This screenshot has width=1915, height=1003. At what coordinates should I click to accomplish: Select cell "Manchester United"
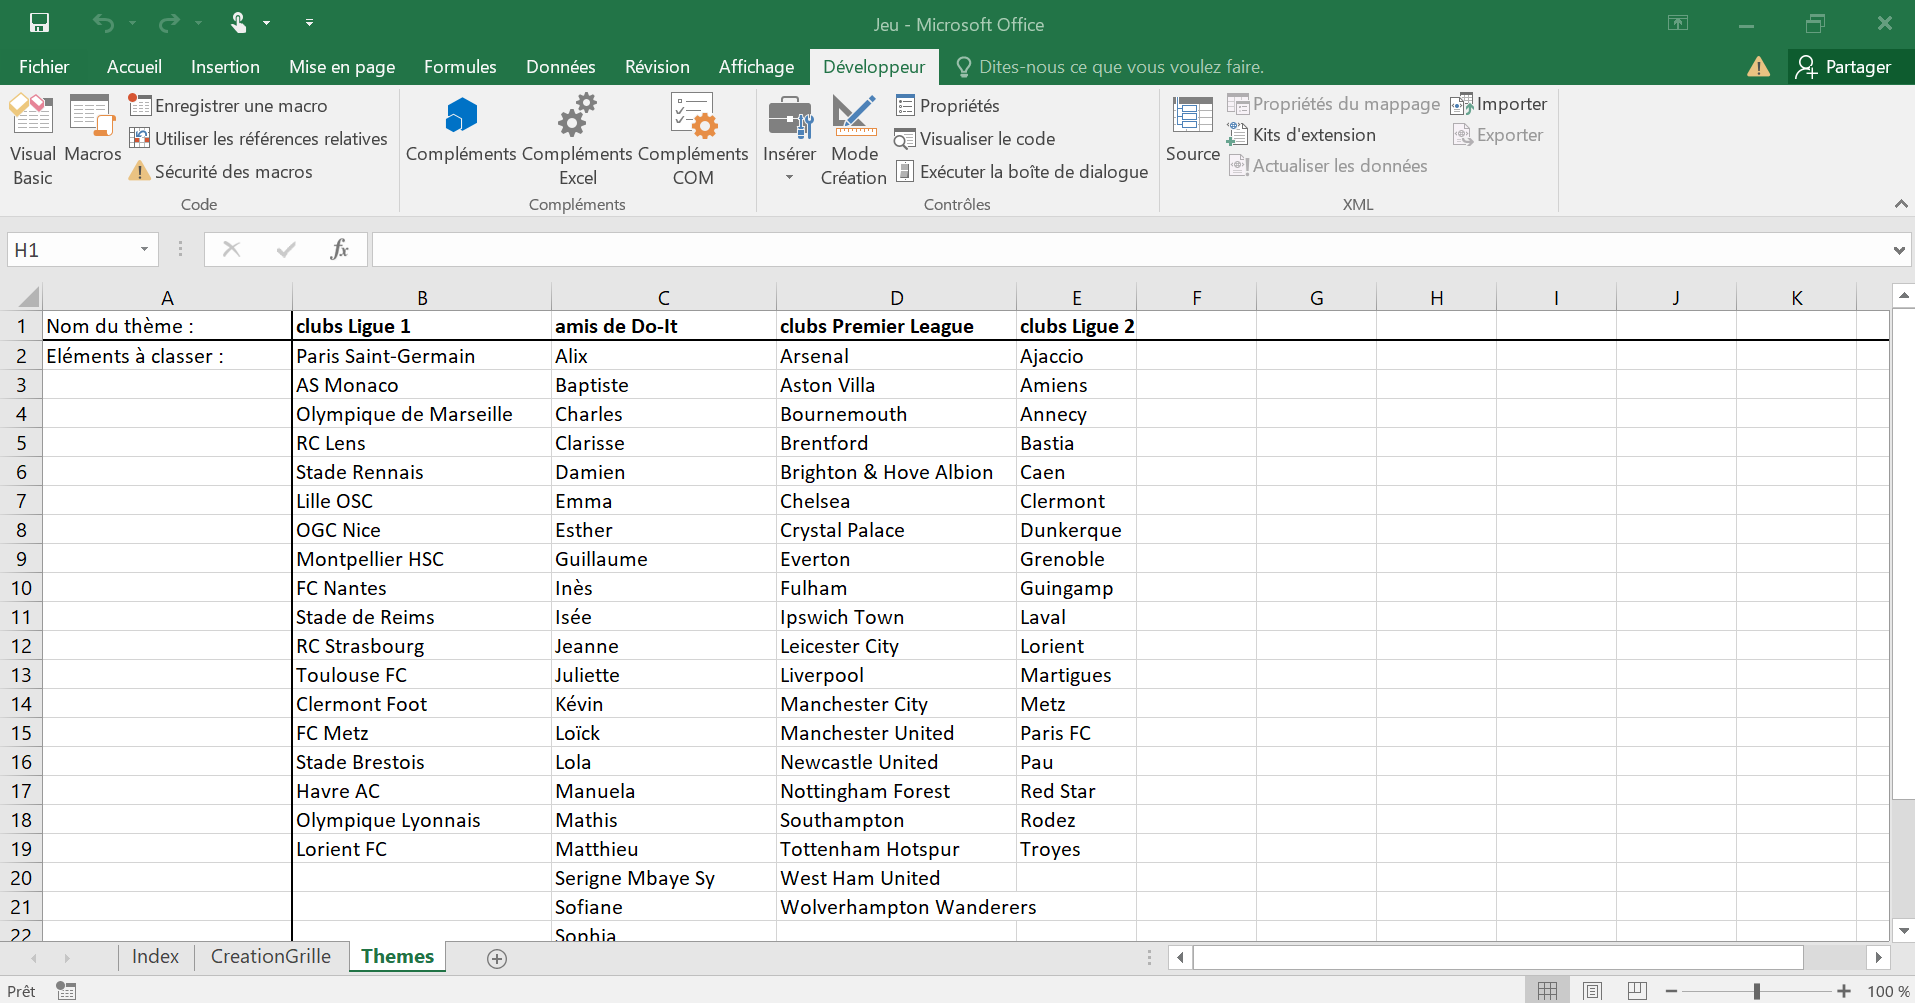click(x=896, y=733)
